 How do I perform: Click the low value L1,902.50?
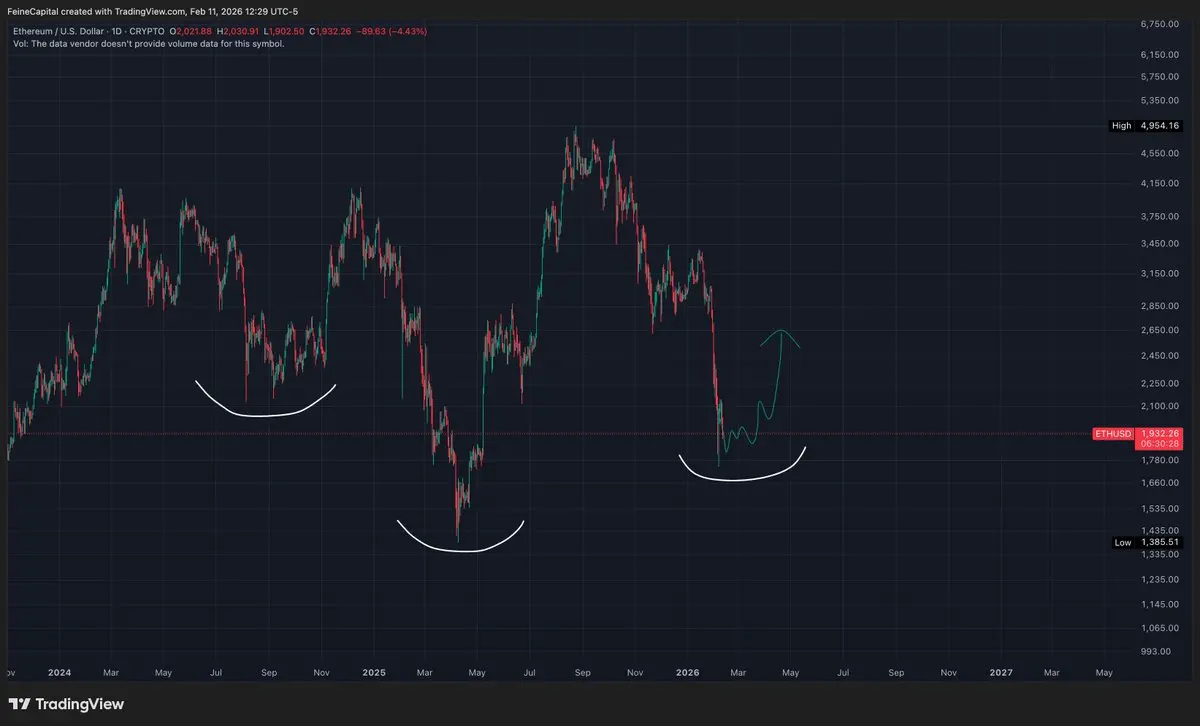pyautogui.click(x=285, y=32)
